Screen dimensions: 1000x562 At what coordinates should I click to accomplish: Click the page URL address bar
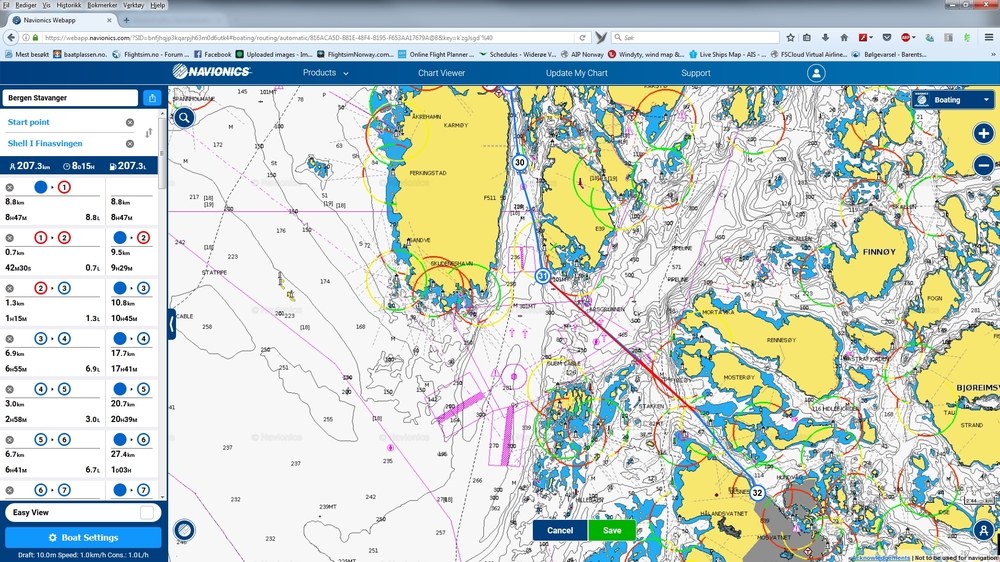(306, 38)
